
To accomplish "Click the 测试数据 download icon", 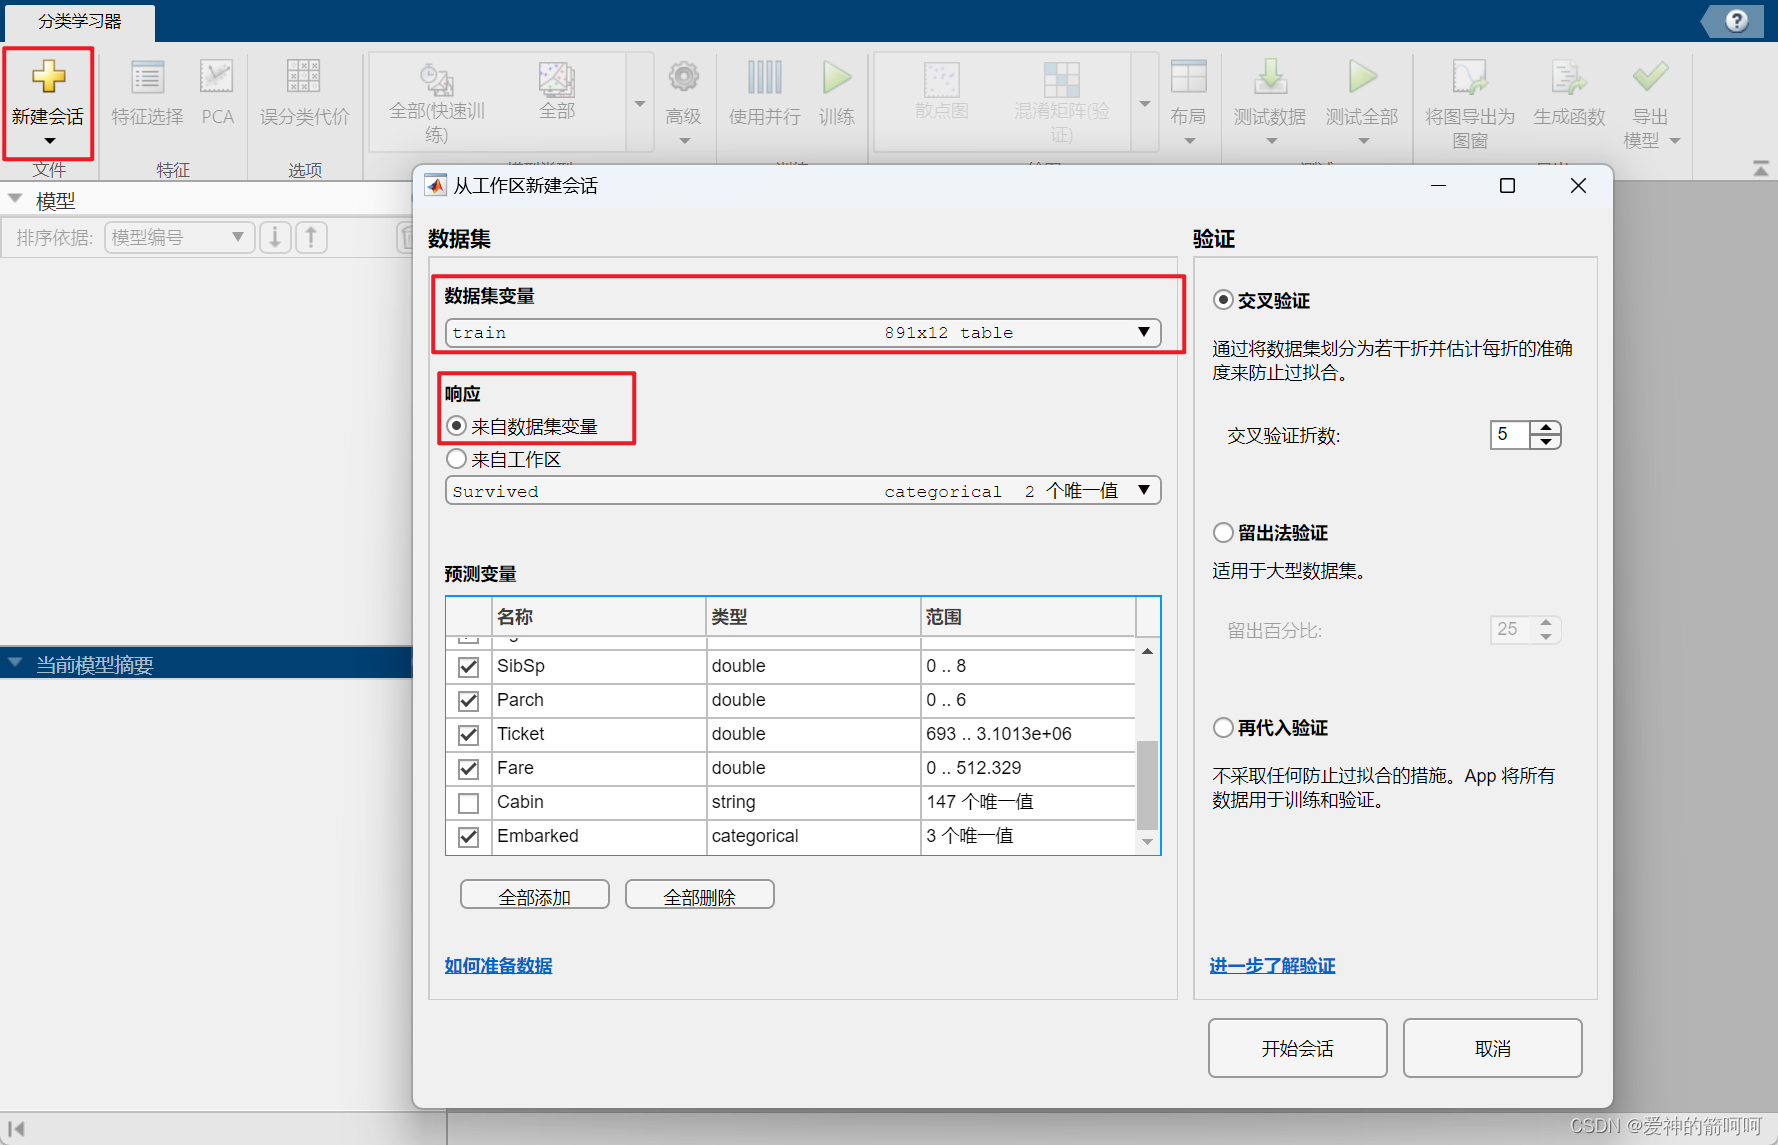I will (x=1270, y=77).
